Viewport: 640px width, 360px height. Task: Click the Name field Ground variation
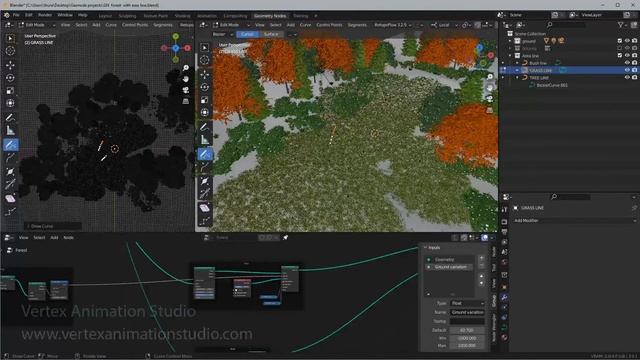point(467,312)
